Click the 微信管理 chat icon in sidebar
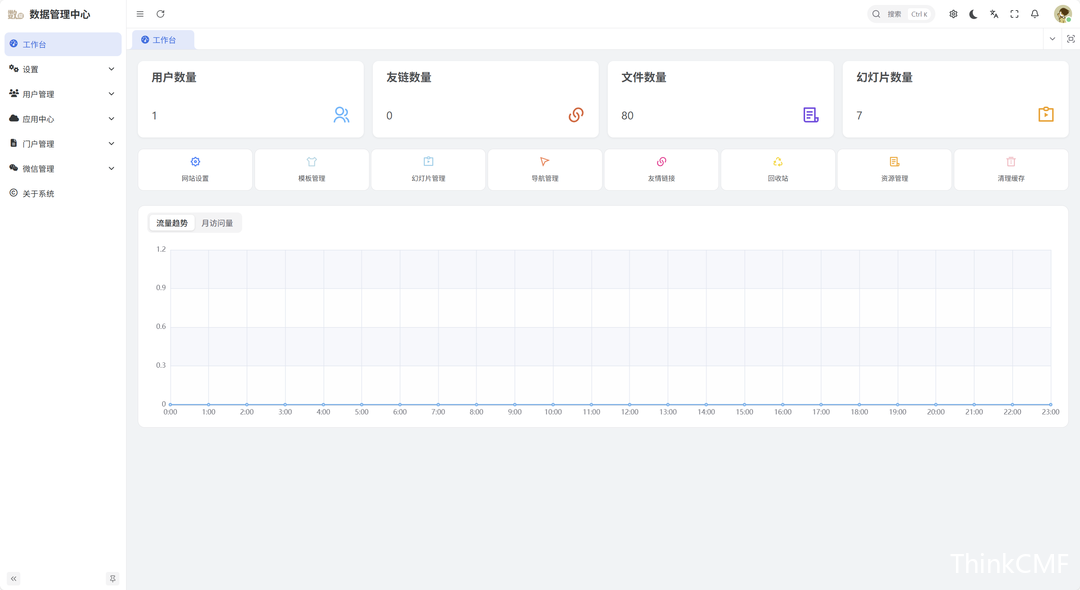 pyautogui.click(x=14, y=168)
